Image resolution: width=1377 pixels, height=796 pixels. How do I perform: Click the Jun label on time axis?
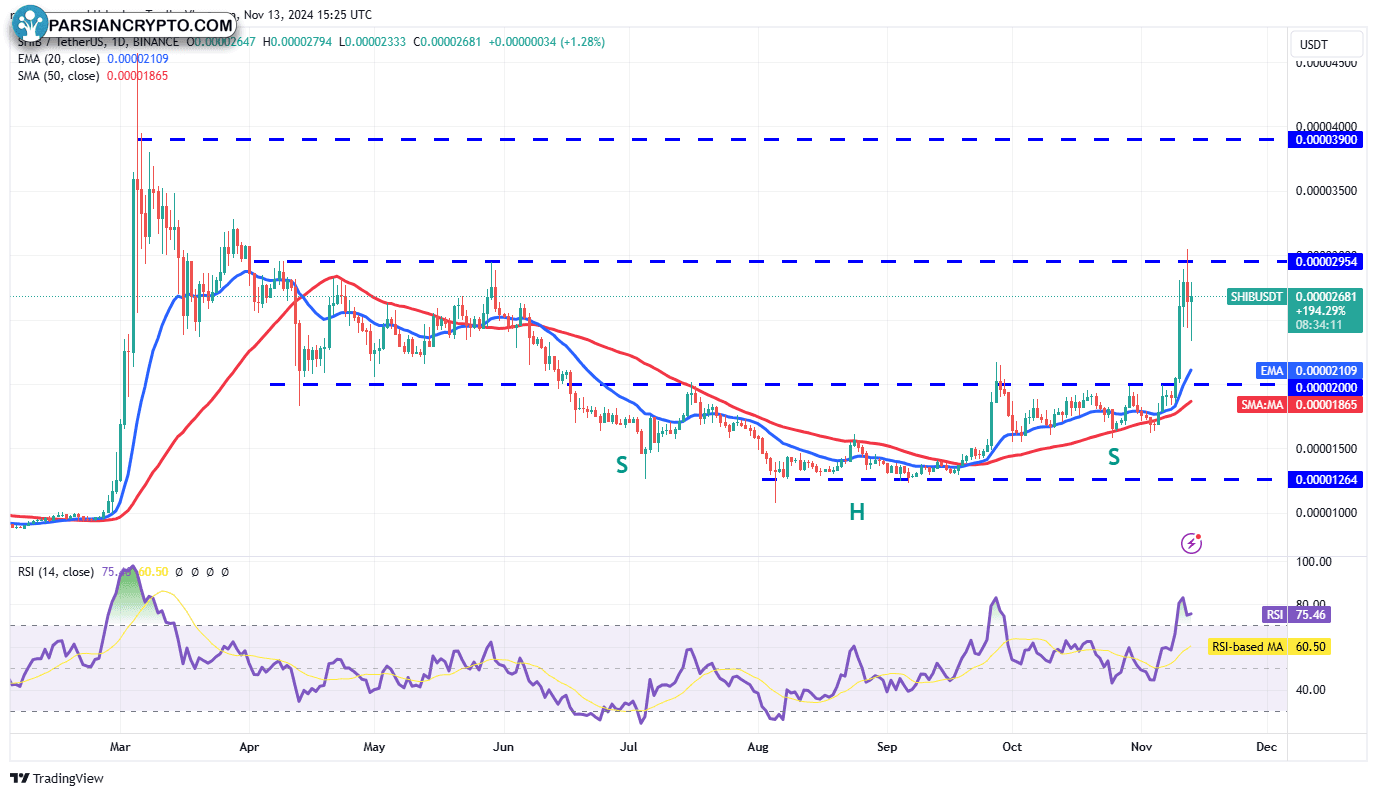coord(503,746)
